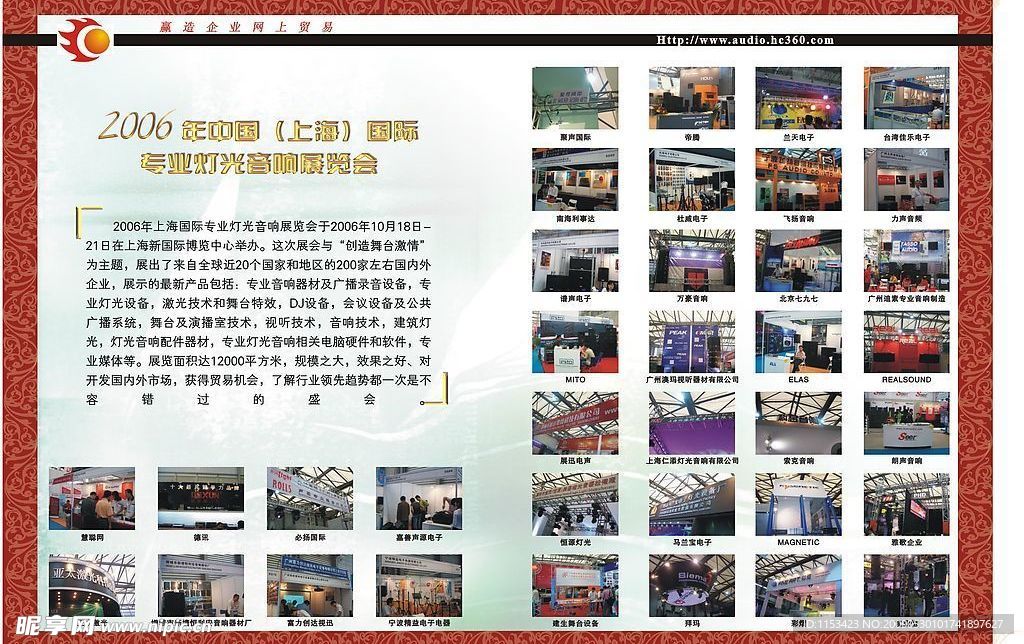Viewport: 1024px width, 644px height.
Task: Click the MAGNETIC caption
Action: click(x=798, y=542)
